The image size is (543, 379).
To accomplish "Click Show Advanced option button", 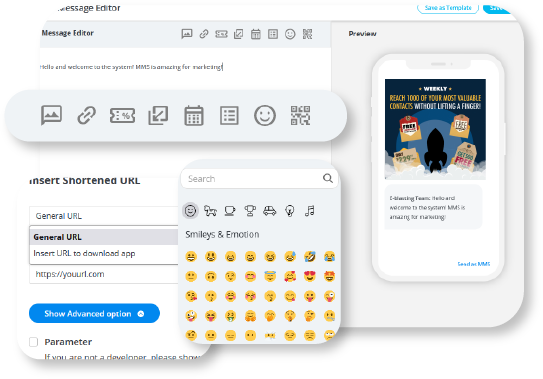I will 94,314.
